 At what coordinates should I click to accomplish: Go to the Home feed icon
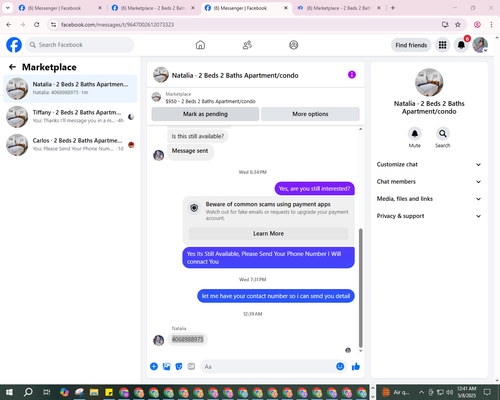pos(200,45)
